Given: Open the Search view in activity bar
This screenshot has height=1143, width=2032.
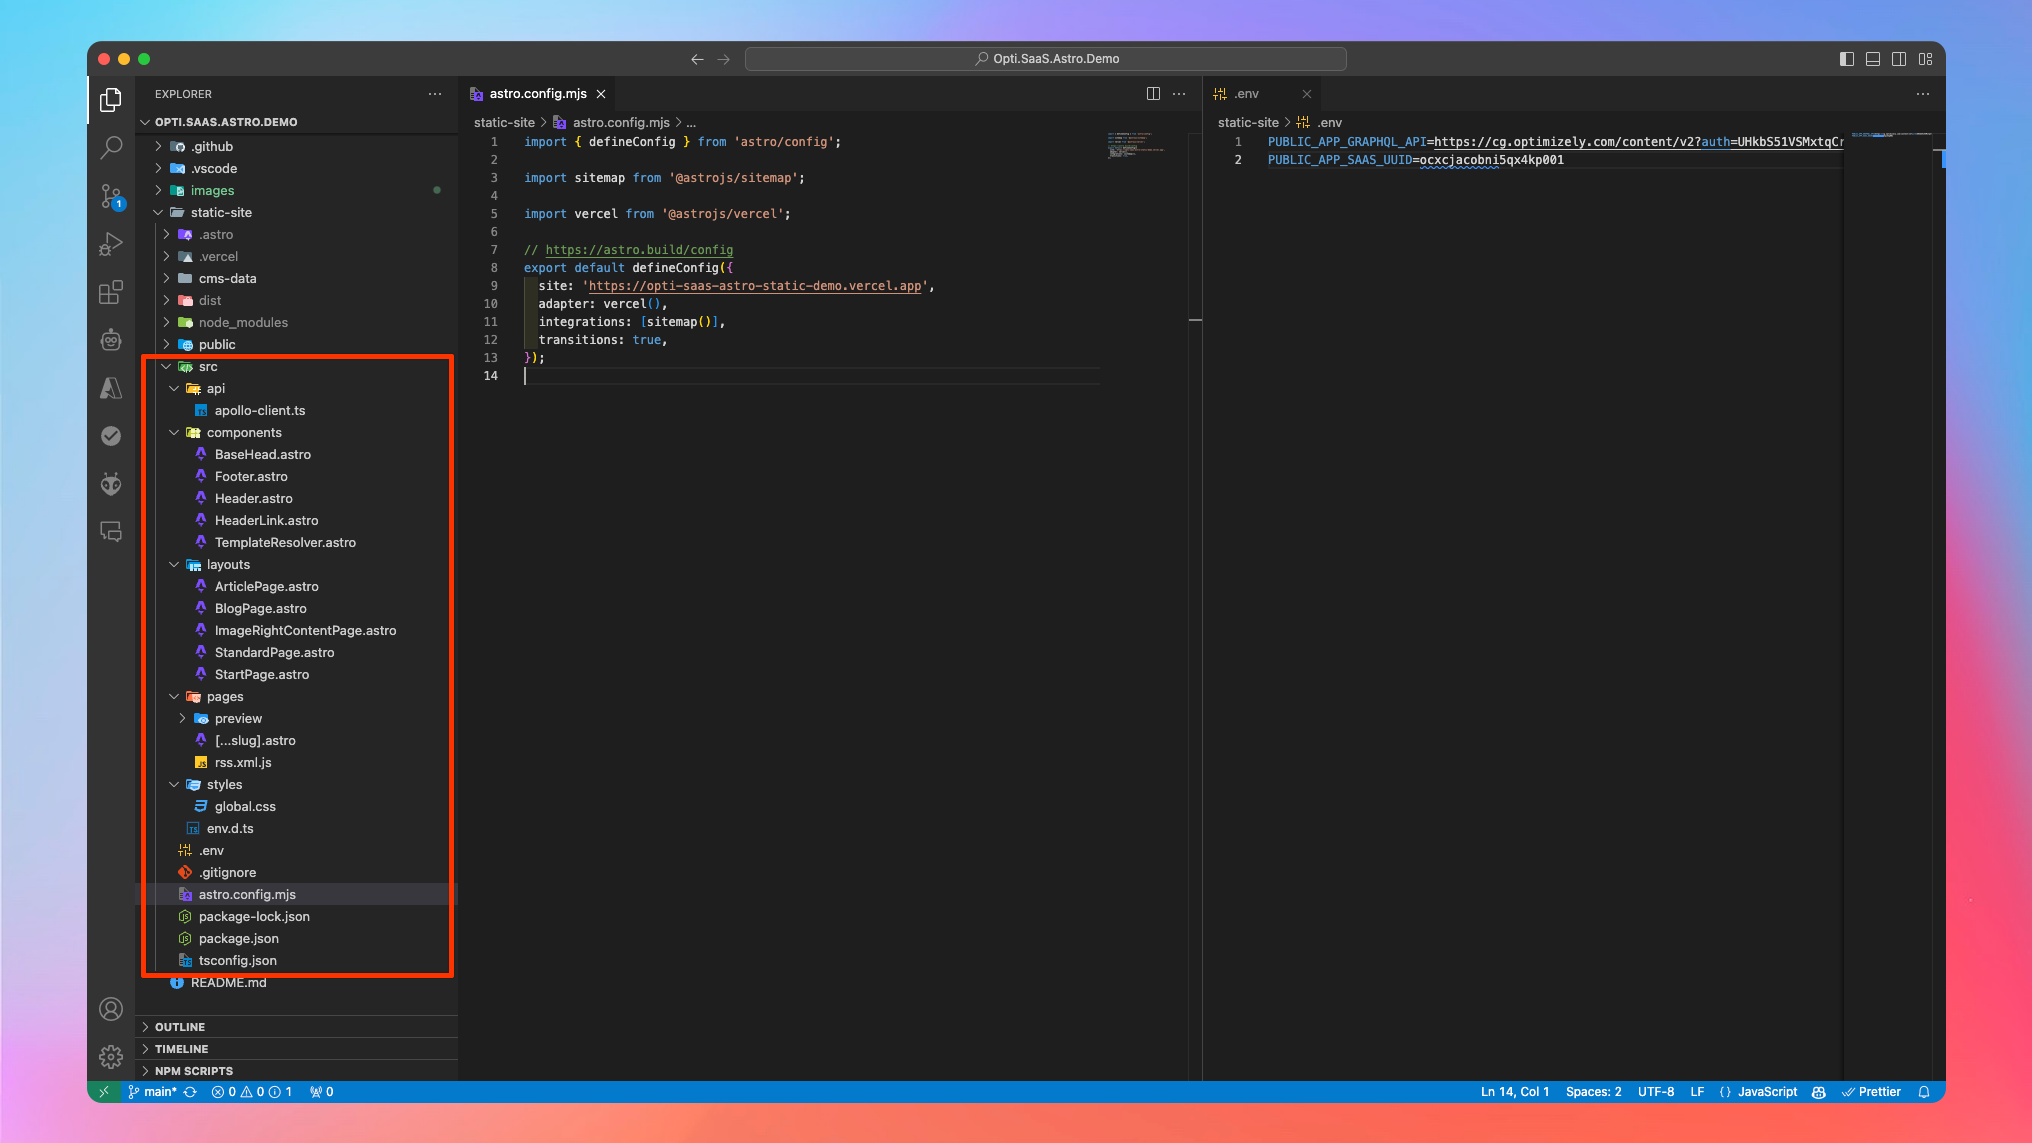Looking at the screenshot, I should [111, 148].
